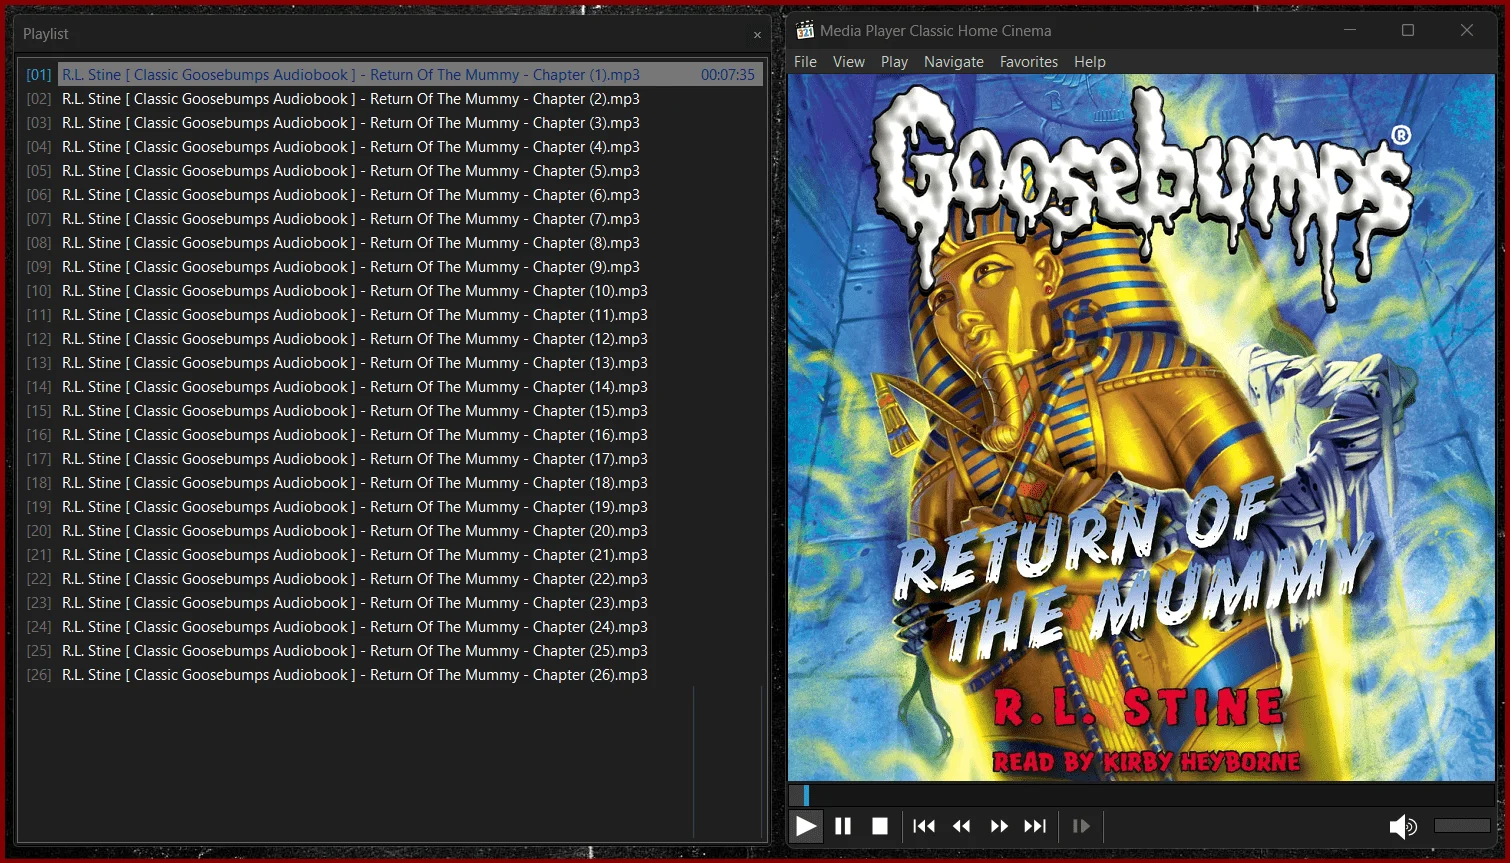
Task: Click the Play button in player controls
Action: 806,826
